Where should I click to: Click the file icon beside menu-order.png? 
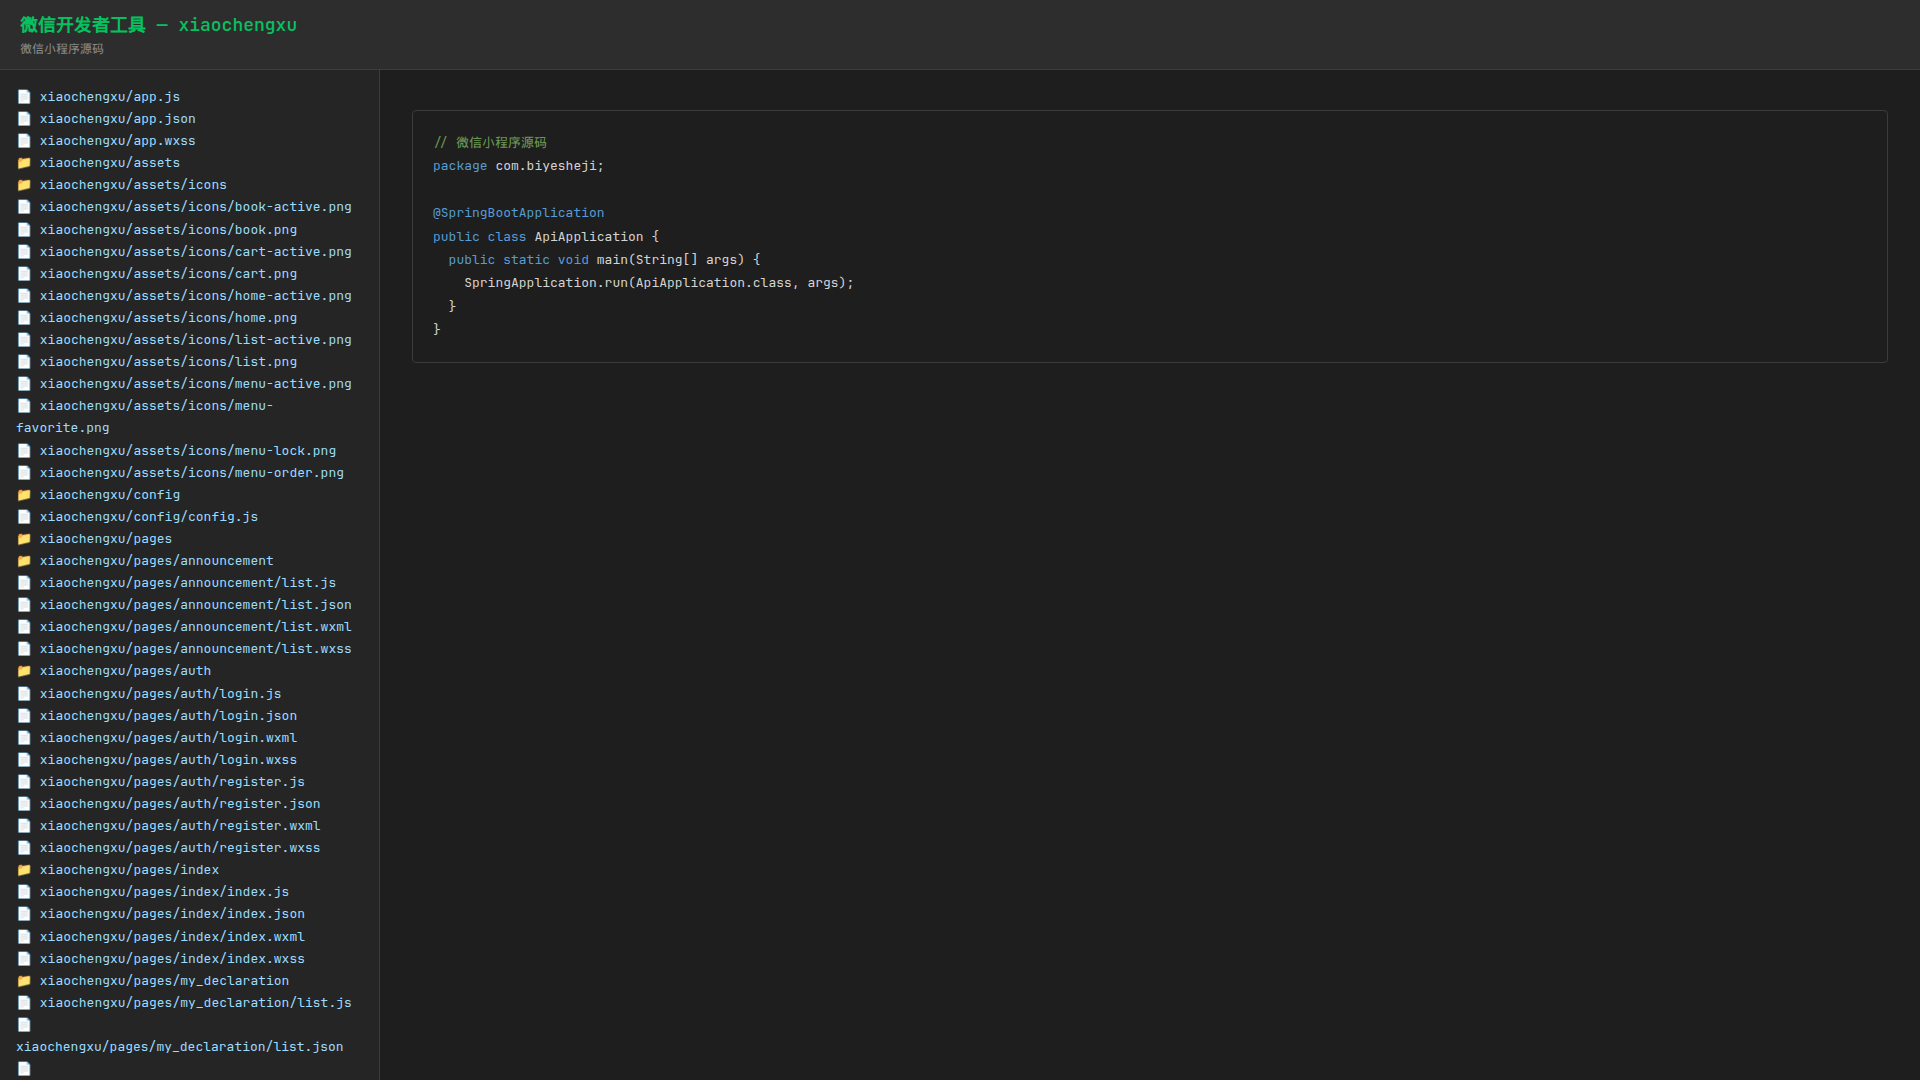click(24, 473)
